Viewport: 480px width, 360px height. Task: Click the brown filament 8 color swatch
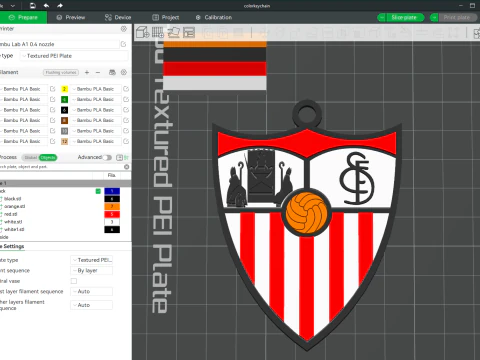pyautogui.click(x=64, y=120)
